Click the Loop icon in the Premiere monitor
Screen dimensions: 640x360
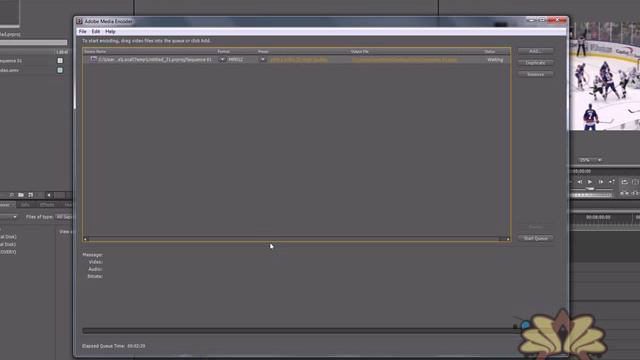pyautogui.click(x=624, y=182)
